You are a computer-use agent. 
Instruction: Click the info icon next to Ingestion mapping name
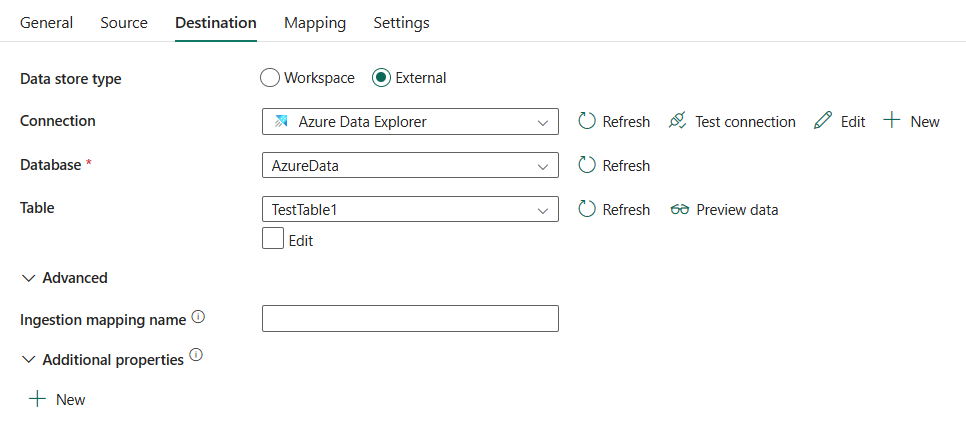(x=198, y=317)
